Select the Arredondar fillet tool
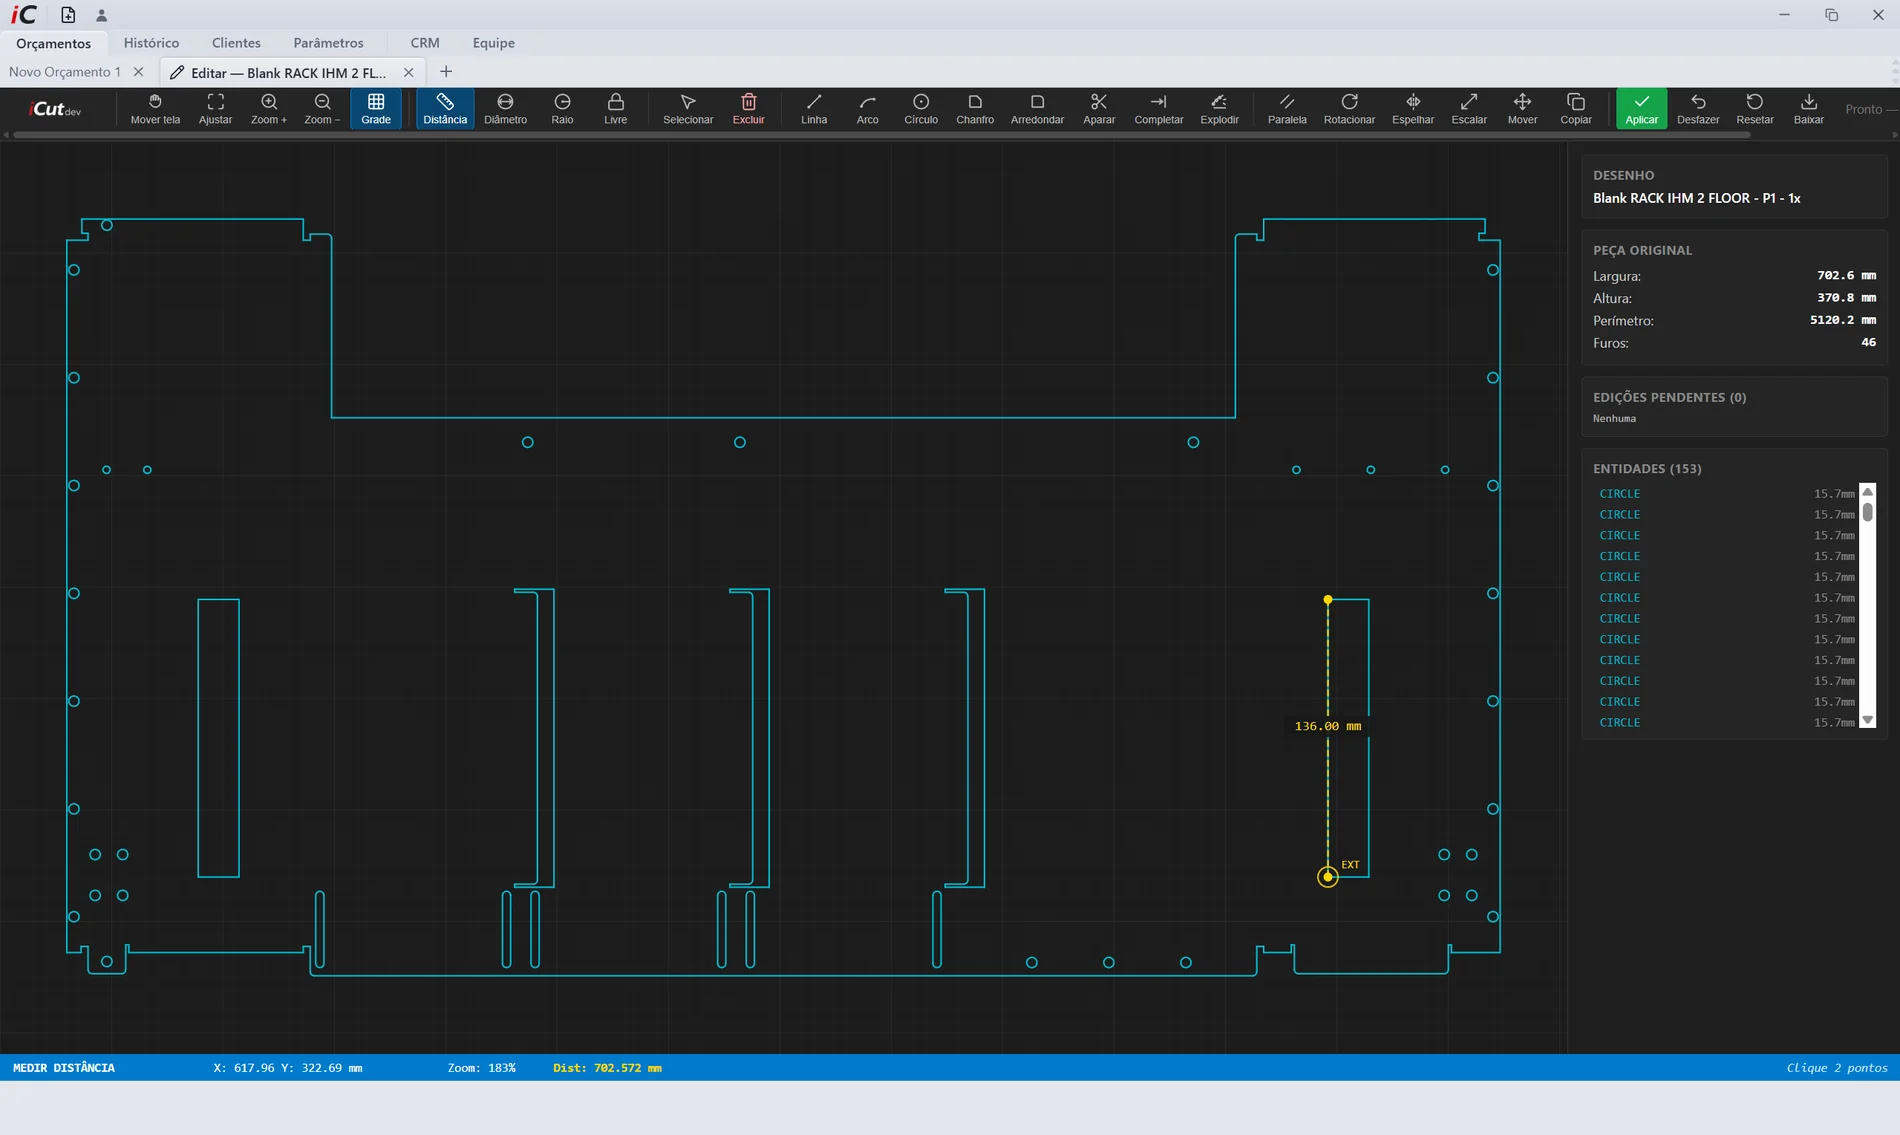This screenshot has height=1135, width=1900. click(x=1037, y=109)
